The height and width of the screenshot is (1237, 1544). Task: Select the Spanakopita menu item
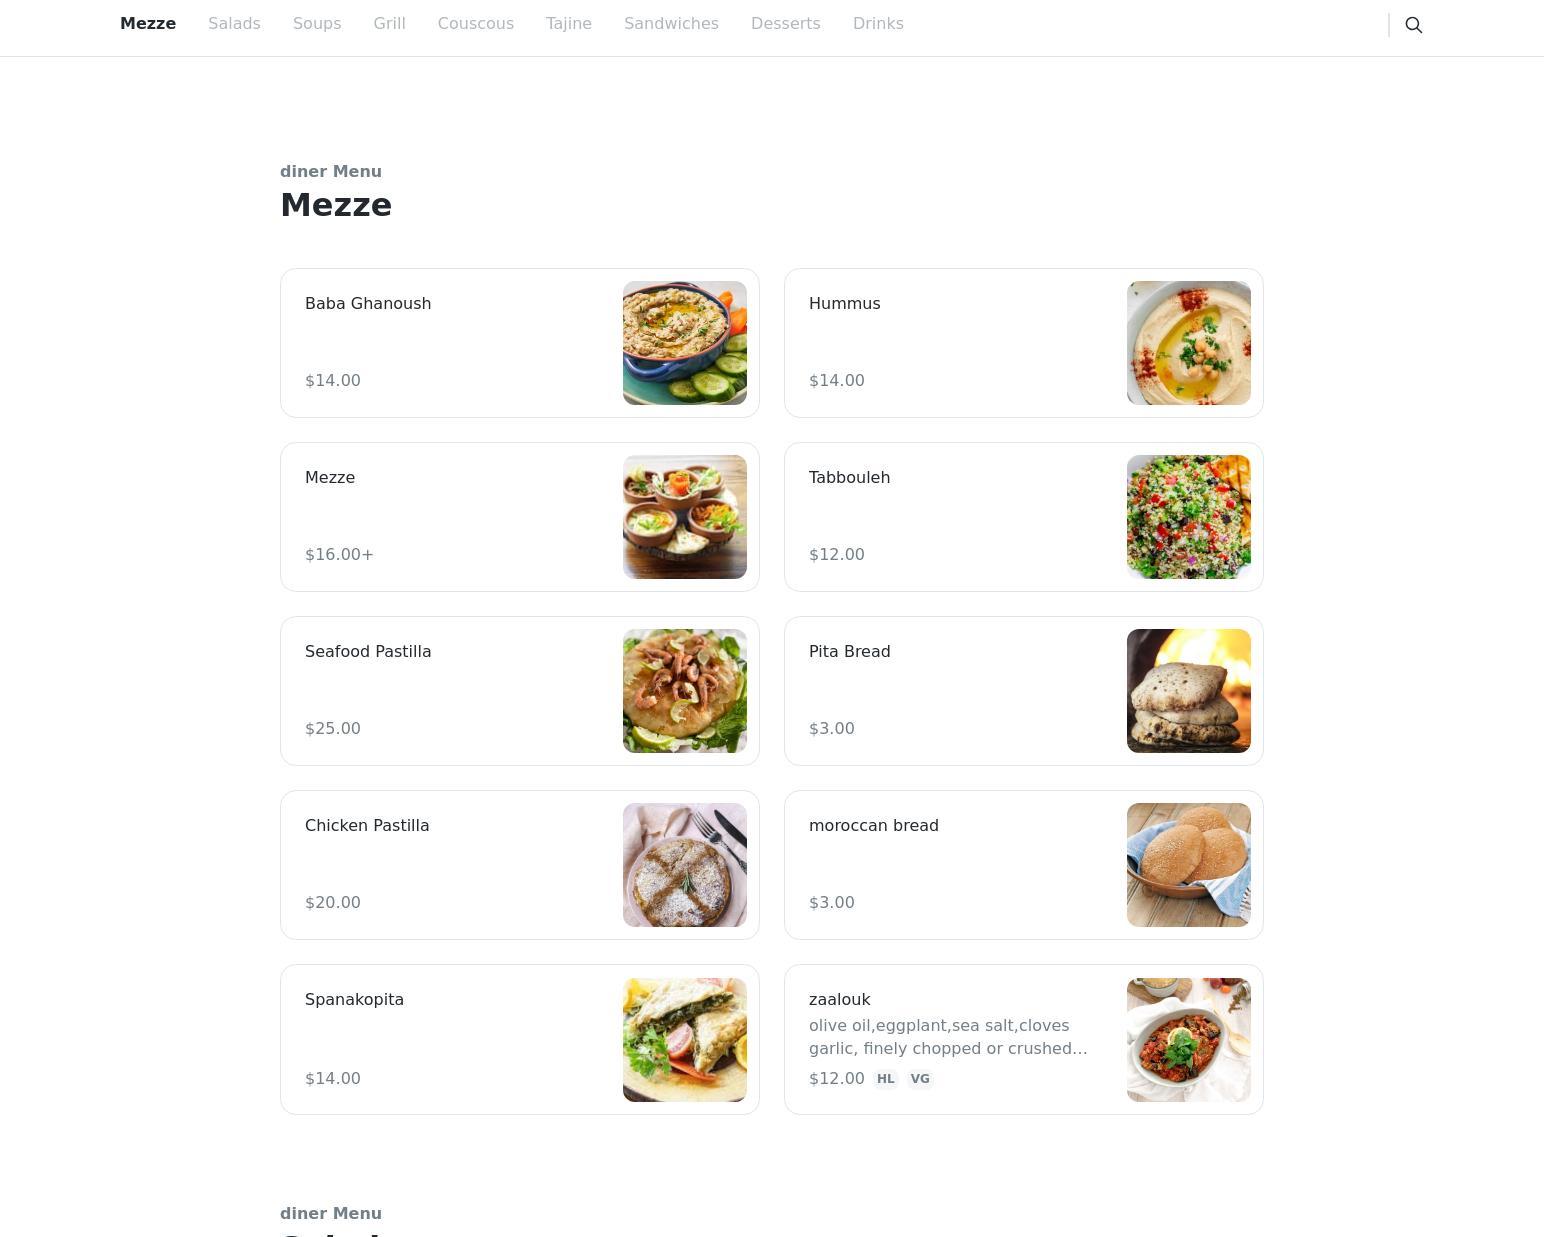[x=520, y=1039]
